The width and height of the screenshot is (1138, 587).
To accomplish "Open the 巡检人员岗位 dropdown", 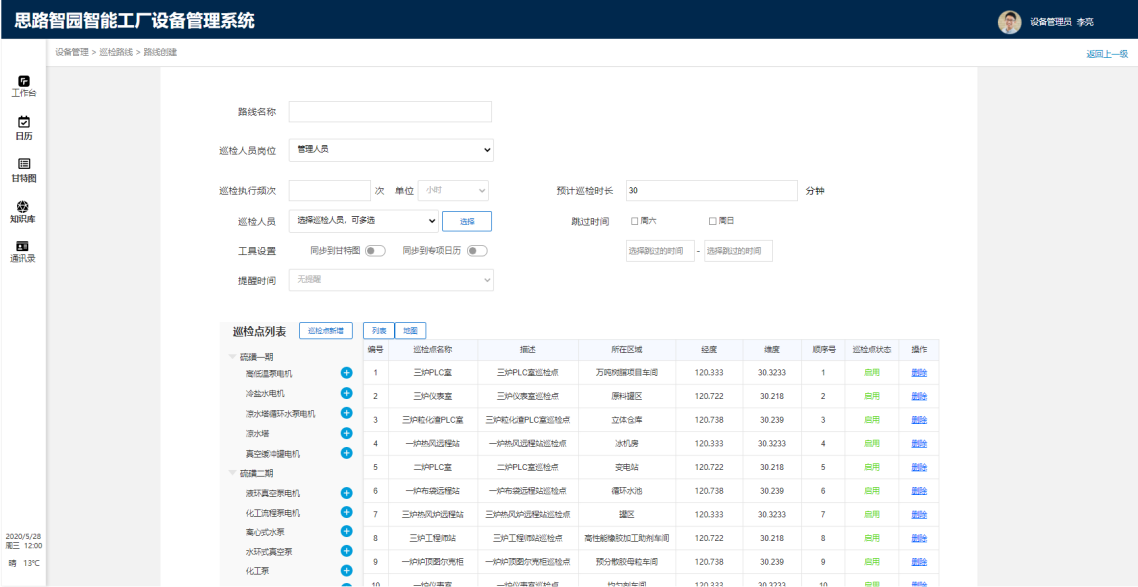I will point(391,150).
